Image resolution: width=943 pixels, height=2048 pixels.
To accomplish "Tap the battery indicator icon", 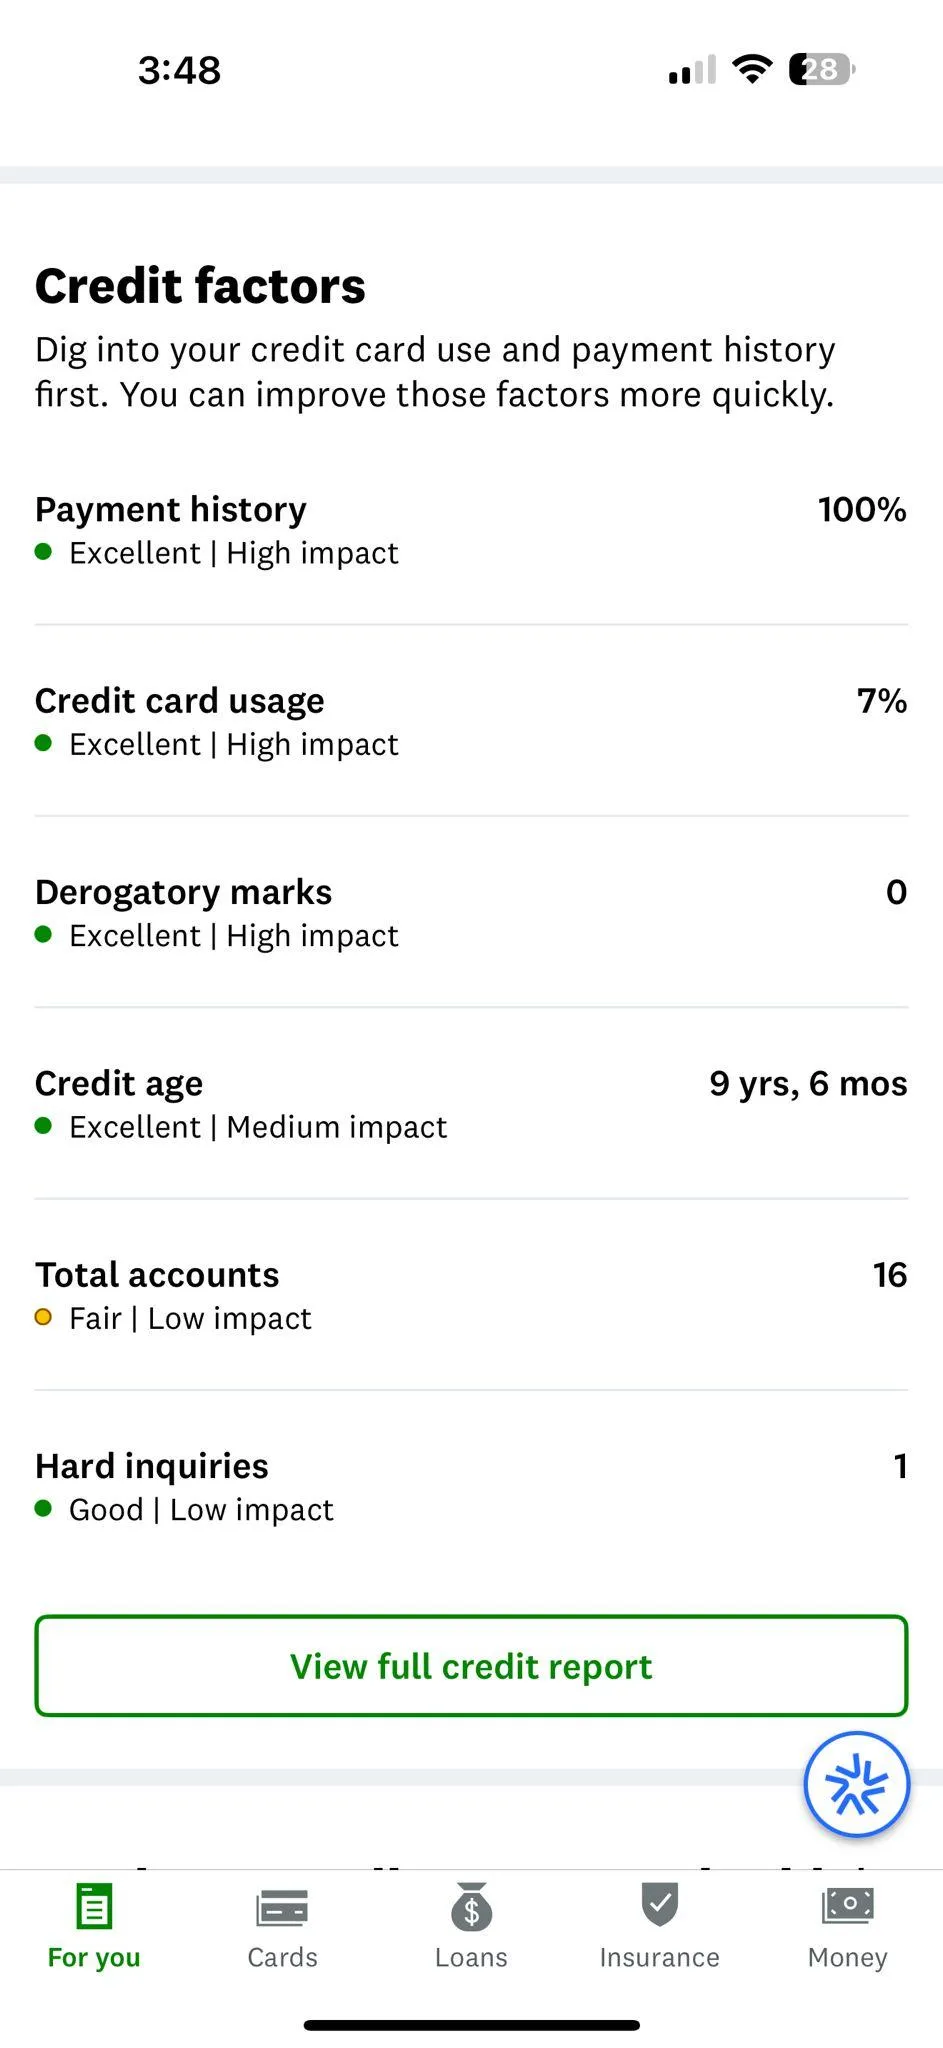I will coord(822,69).
